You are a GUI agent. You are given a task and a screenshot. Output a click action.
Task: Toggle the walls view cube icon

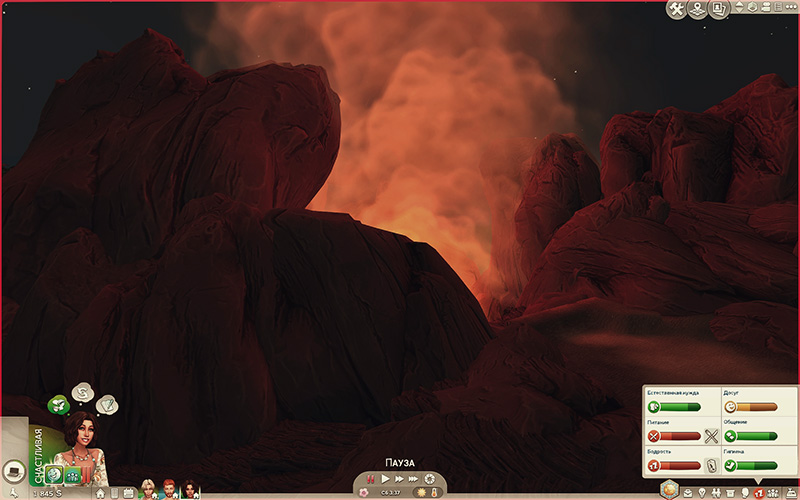(753, 7)
